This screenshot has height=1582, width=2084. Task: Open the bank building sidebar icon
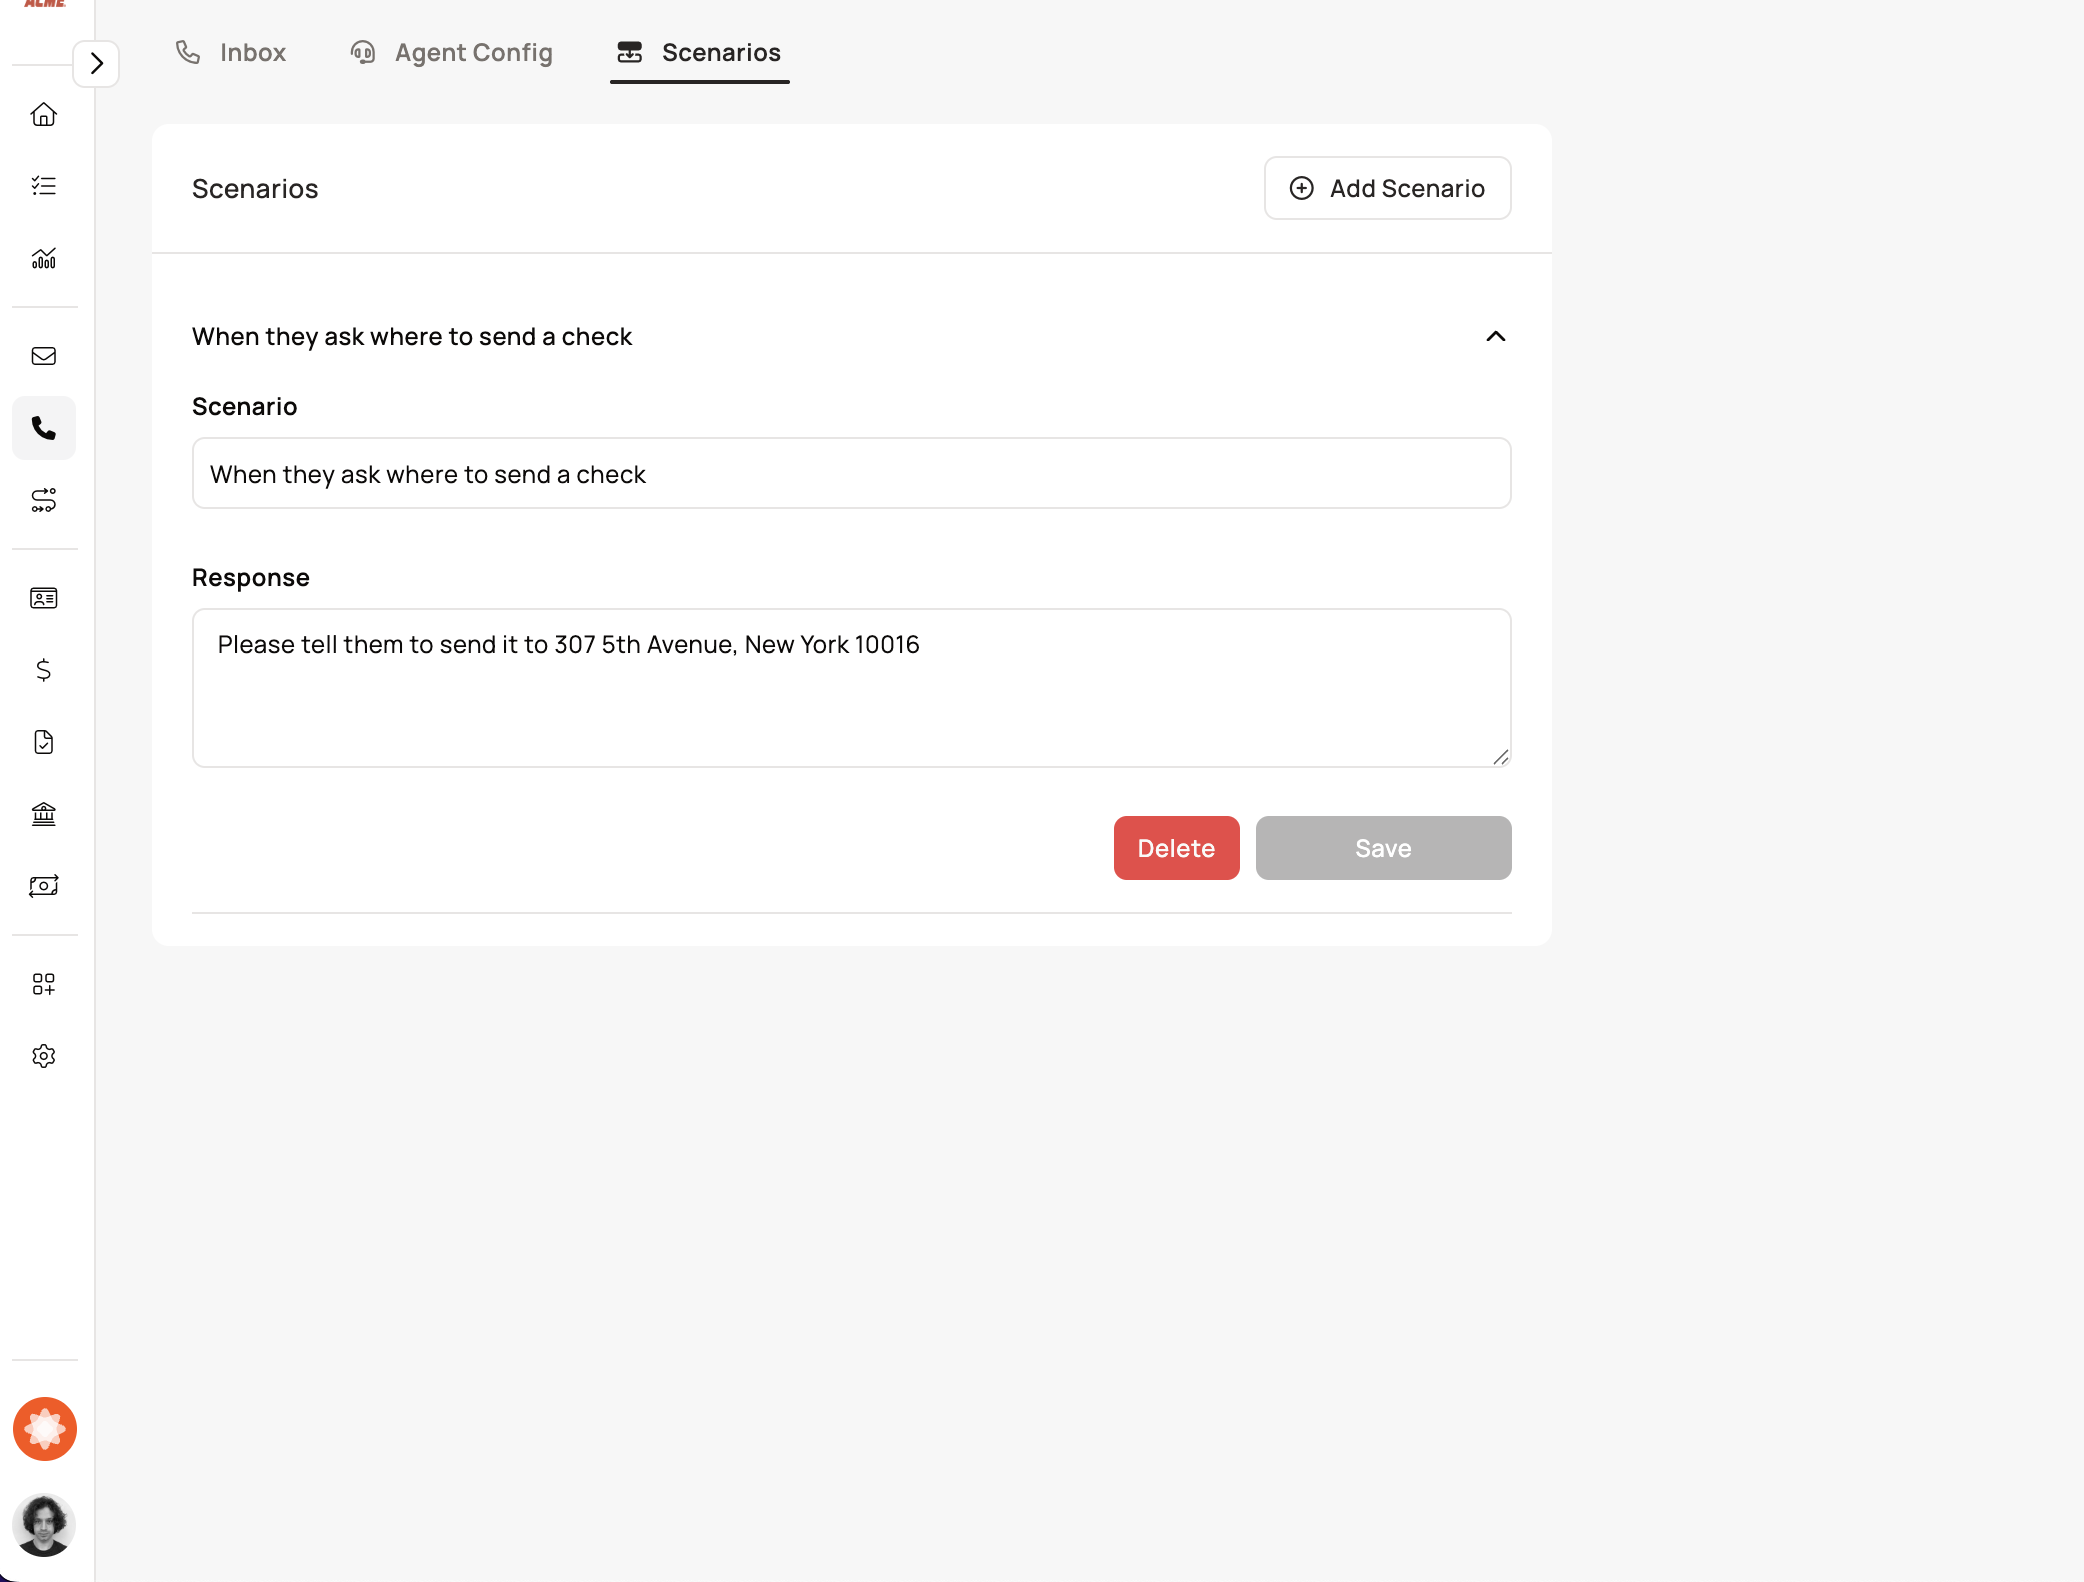[x=44, y=814]
